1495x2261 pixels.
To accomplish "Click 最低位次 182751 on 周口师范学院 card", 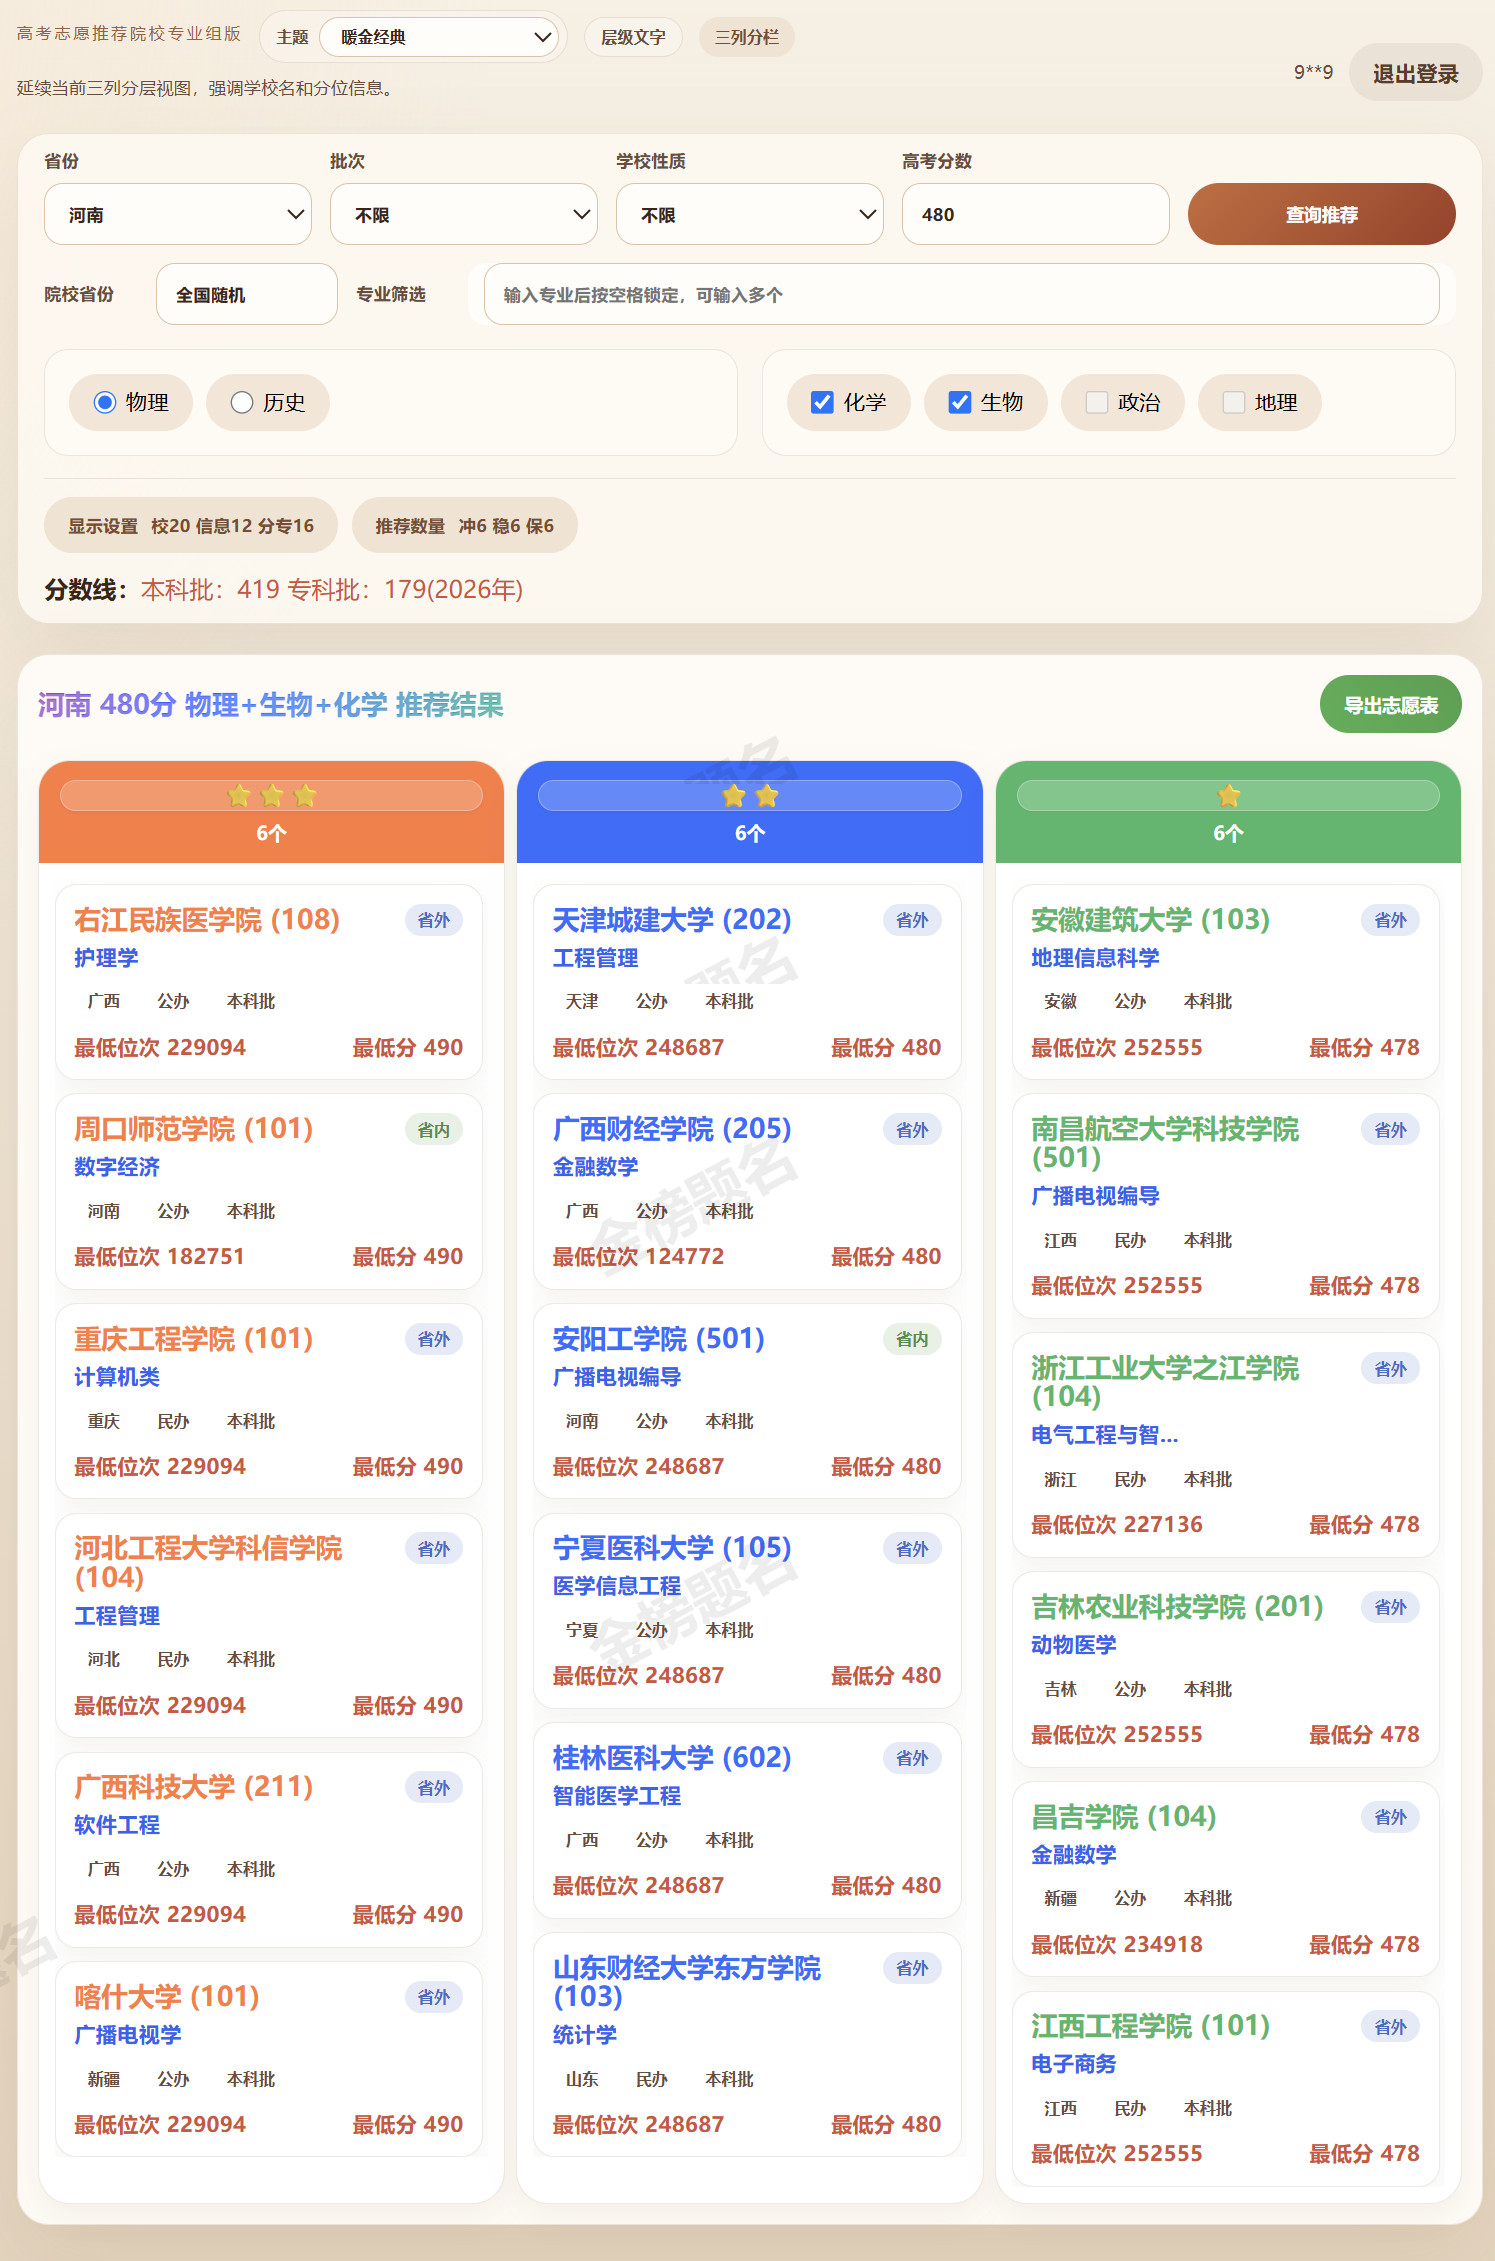I will click(160, 1257).
